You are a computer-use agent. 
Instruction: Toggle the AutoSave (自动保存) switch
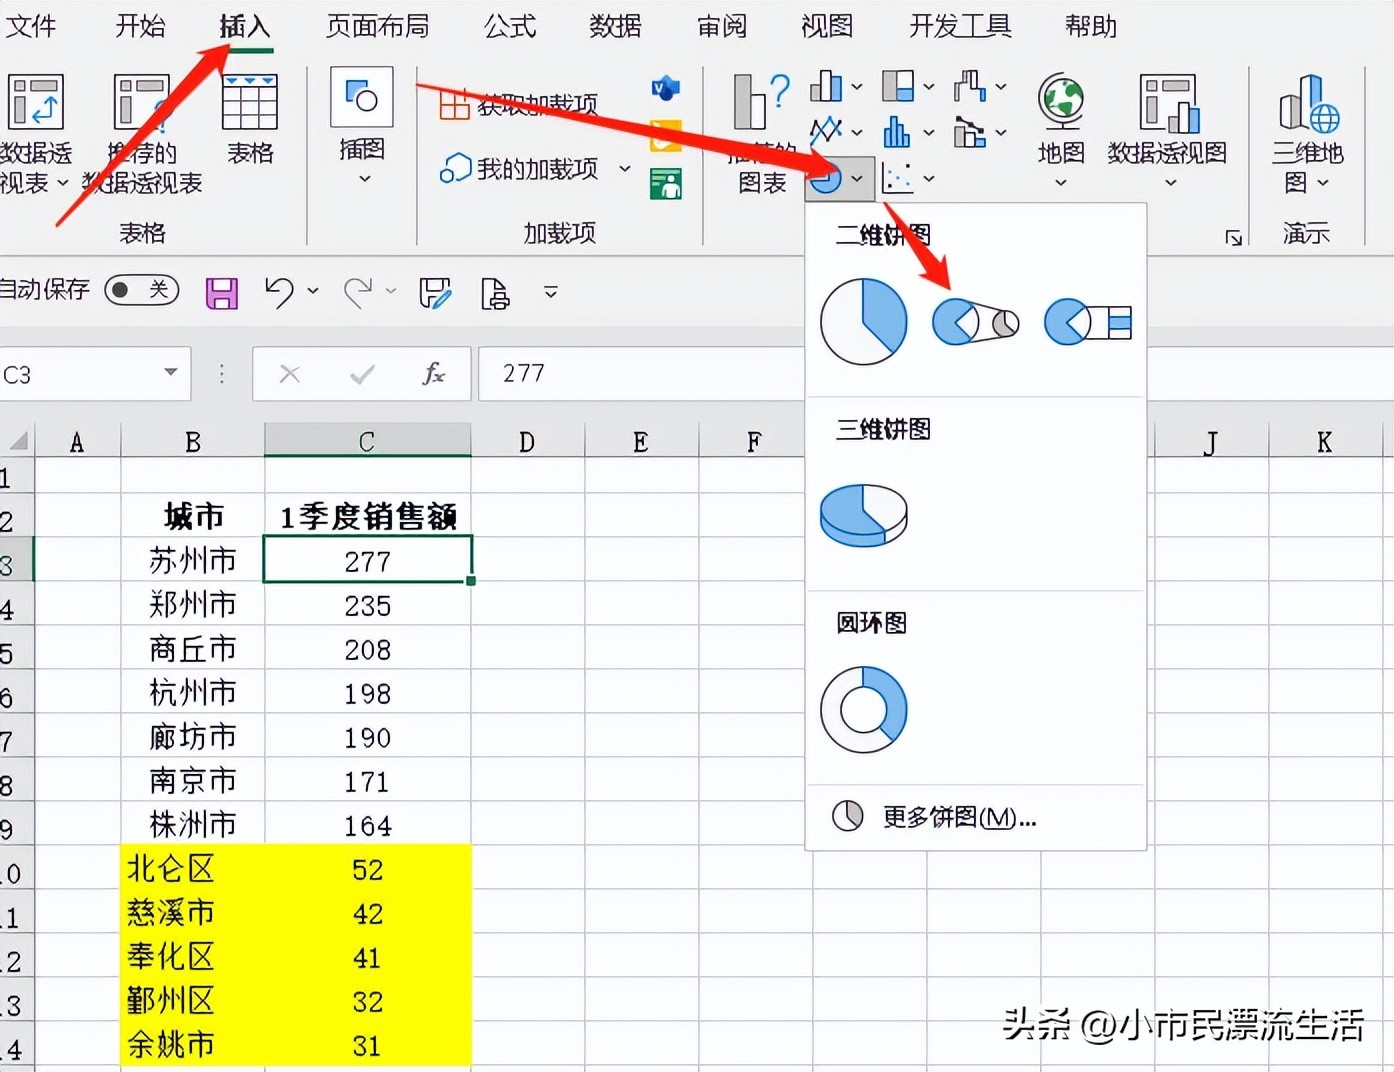pyautogui.click(x=141, y=290)
